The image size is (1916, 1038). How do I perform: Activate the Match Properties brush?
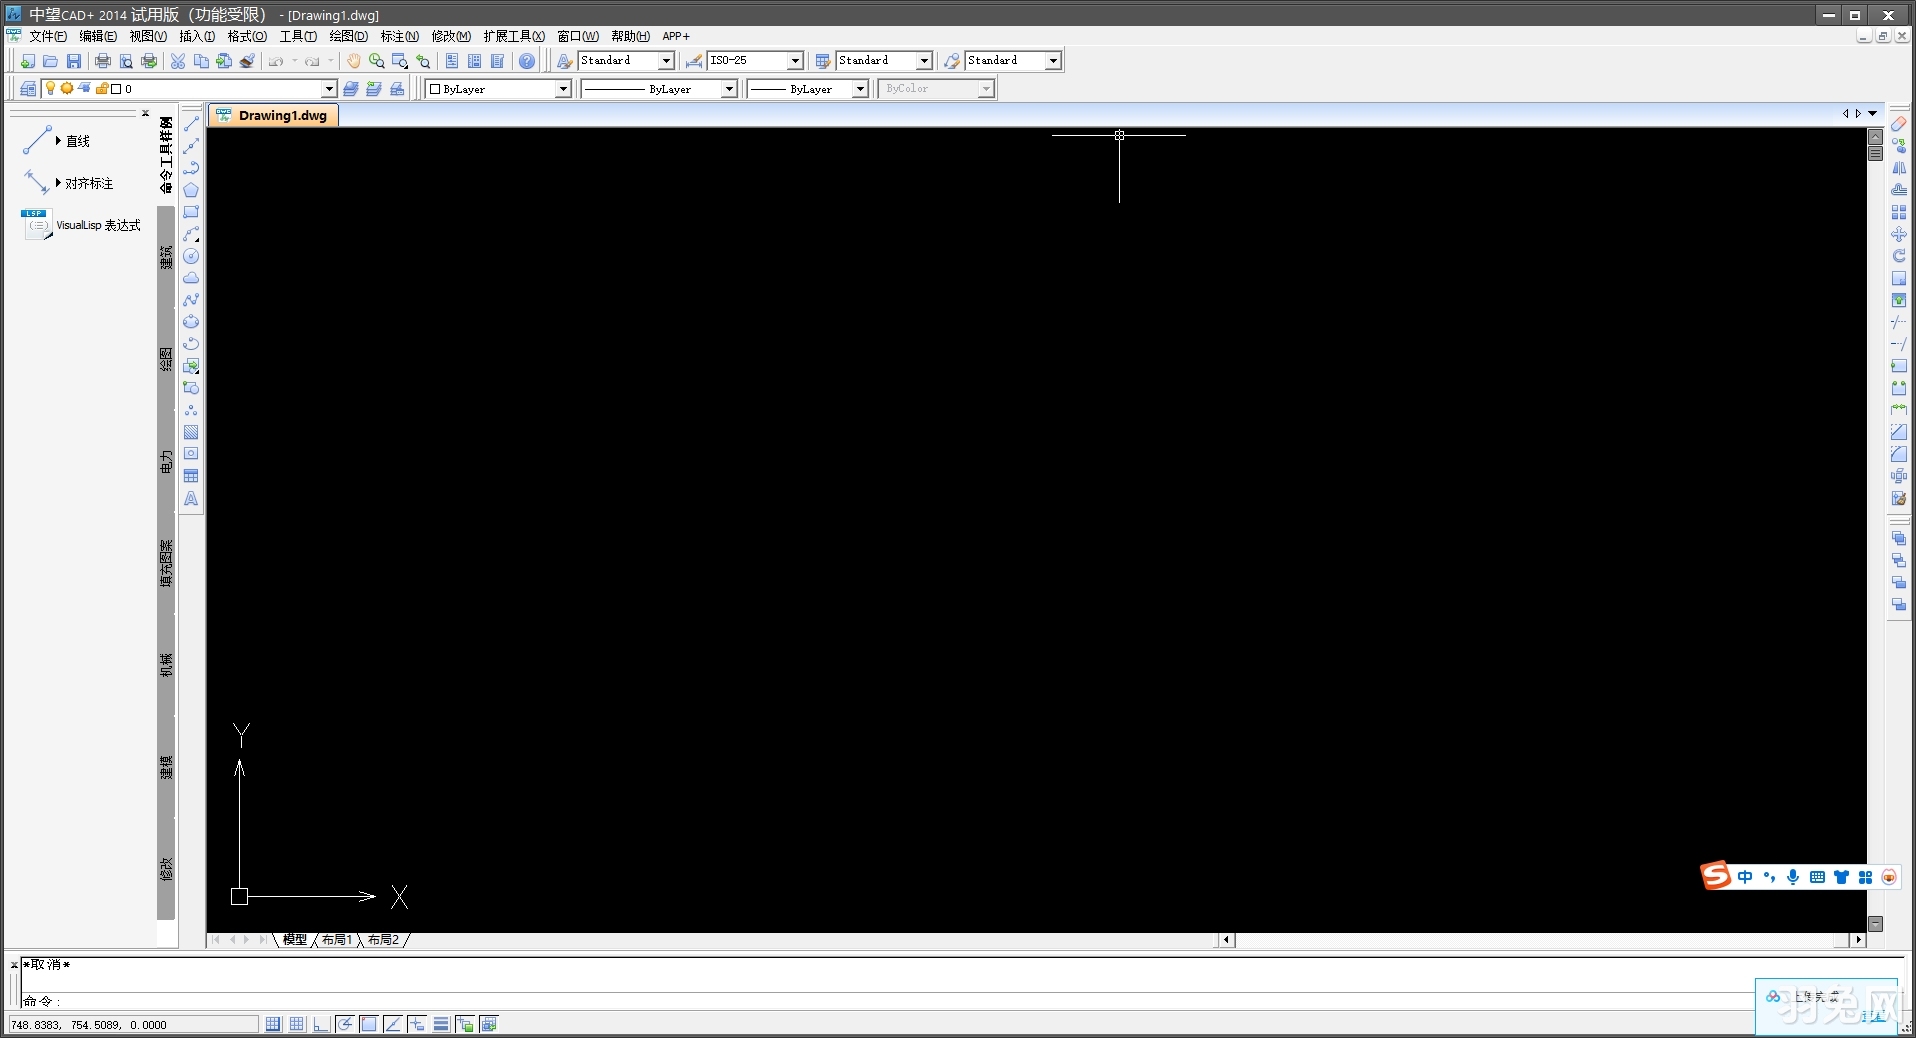coord(246,60)
